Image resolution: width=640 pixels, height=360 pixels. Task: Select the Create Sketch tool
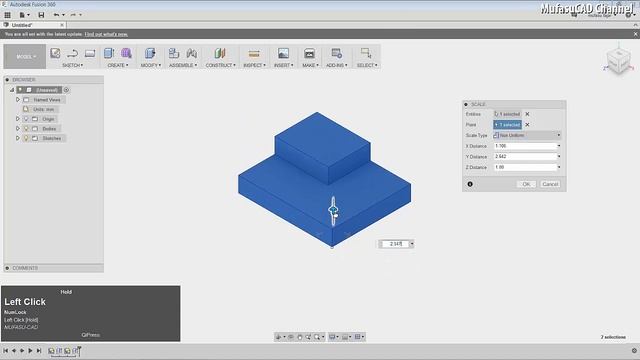click(55, 53)
